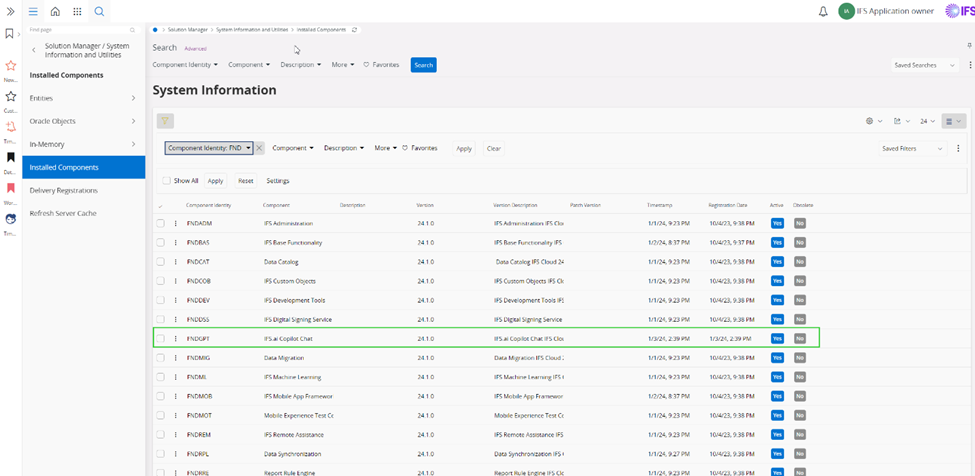Open the pin icon at top right
The image size is (975, 476).
coord(968,45)
